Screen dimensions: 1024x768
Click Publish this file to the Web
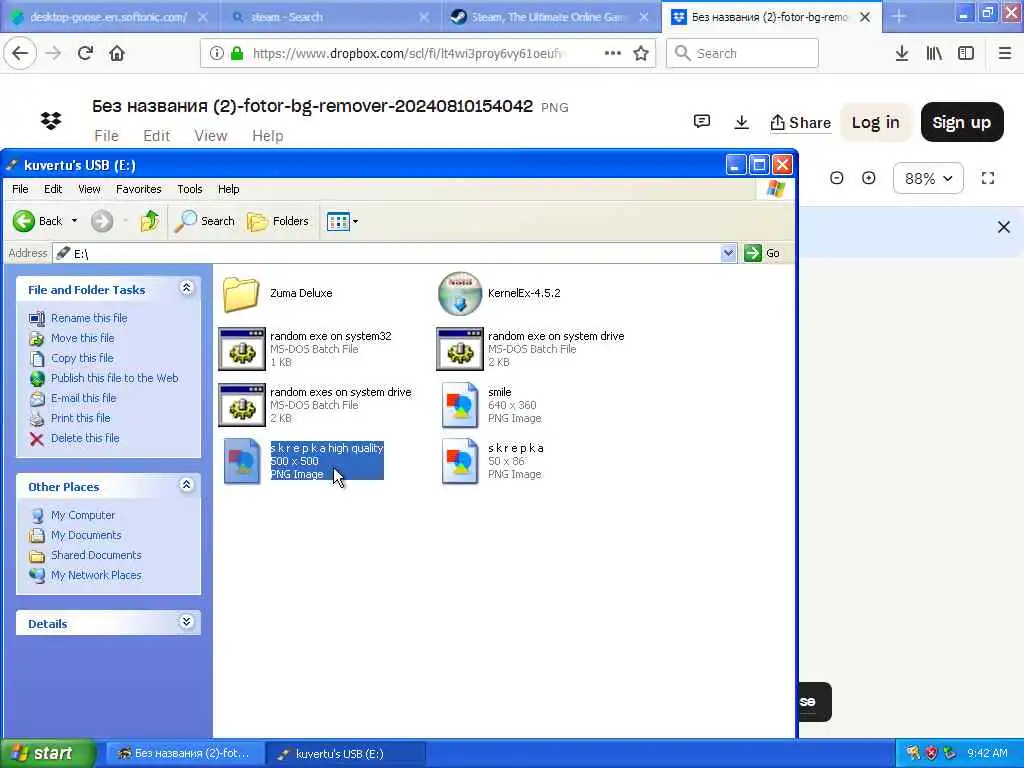pos(114,377)
